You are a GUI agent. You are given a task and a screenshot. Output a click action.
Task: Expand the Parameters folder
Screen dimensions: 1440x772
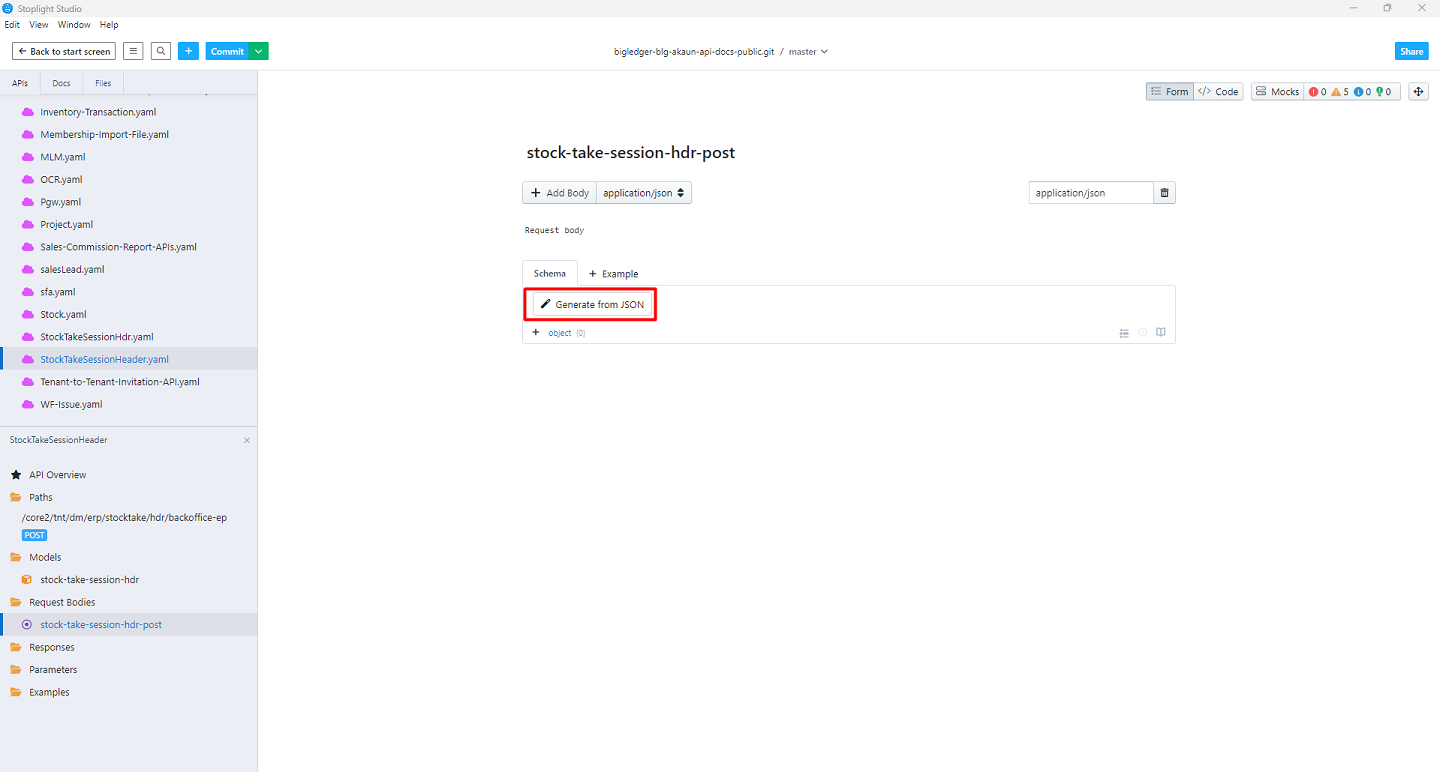point(53,670)
